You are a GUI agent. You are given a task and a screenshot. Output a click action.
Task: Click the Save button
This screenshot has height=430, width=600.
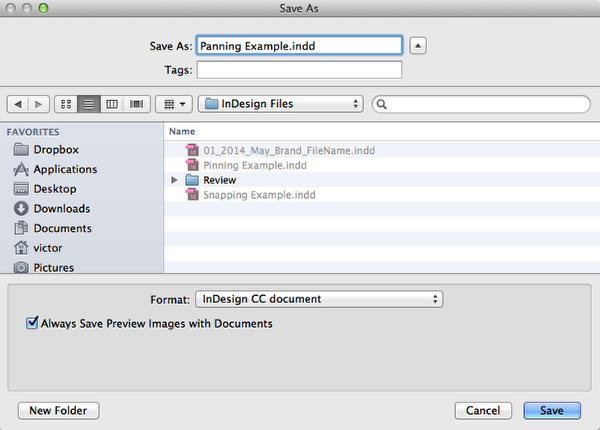tap(552, 410)
